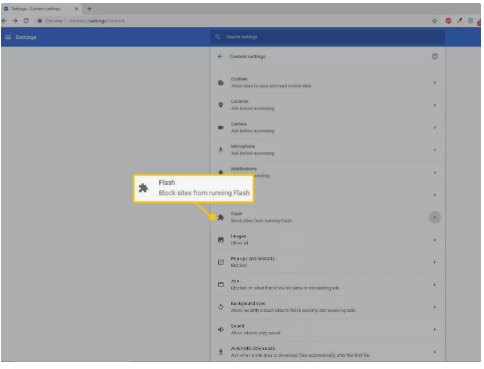
Task: Go back from Content settings using the arrow
Action: tap(220, 56)
